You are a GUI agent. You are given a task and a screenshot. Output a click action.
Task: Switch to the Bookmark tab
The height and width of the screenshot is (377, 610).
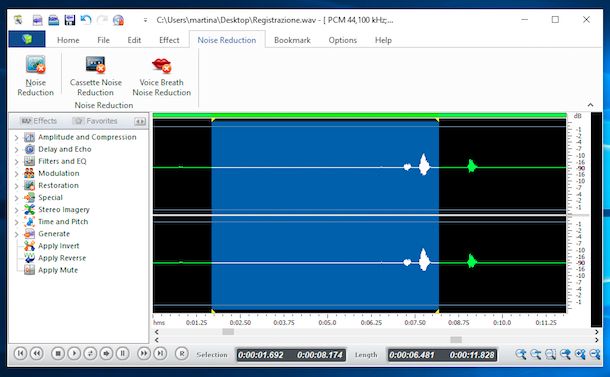coord(292,40)
